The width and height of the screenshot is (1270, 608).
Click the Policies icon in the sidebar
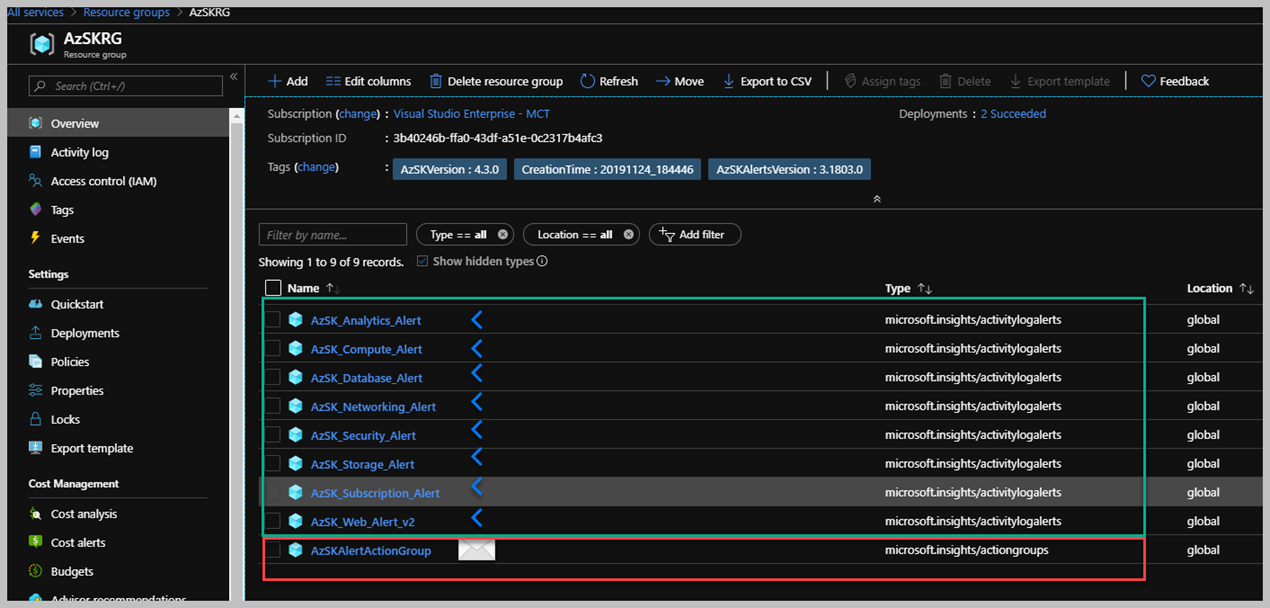[x=36, y=362]
